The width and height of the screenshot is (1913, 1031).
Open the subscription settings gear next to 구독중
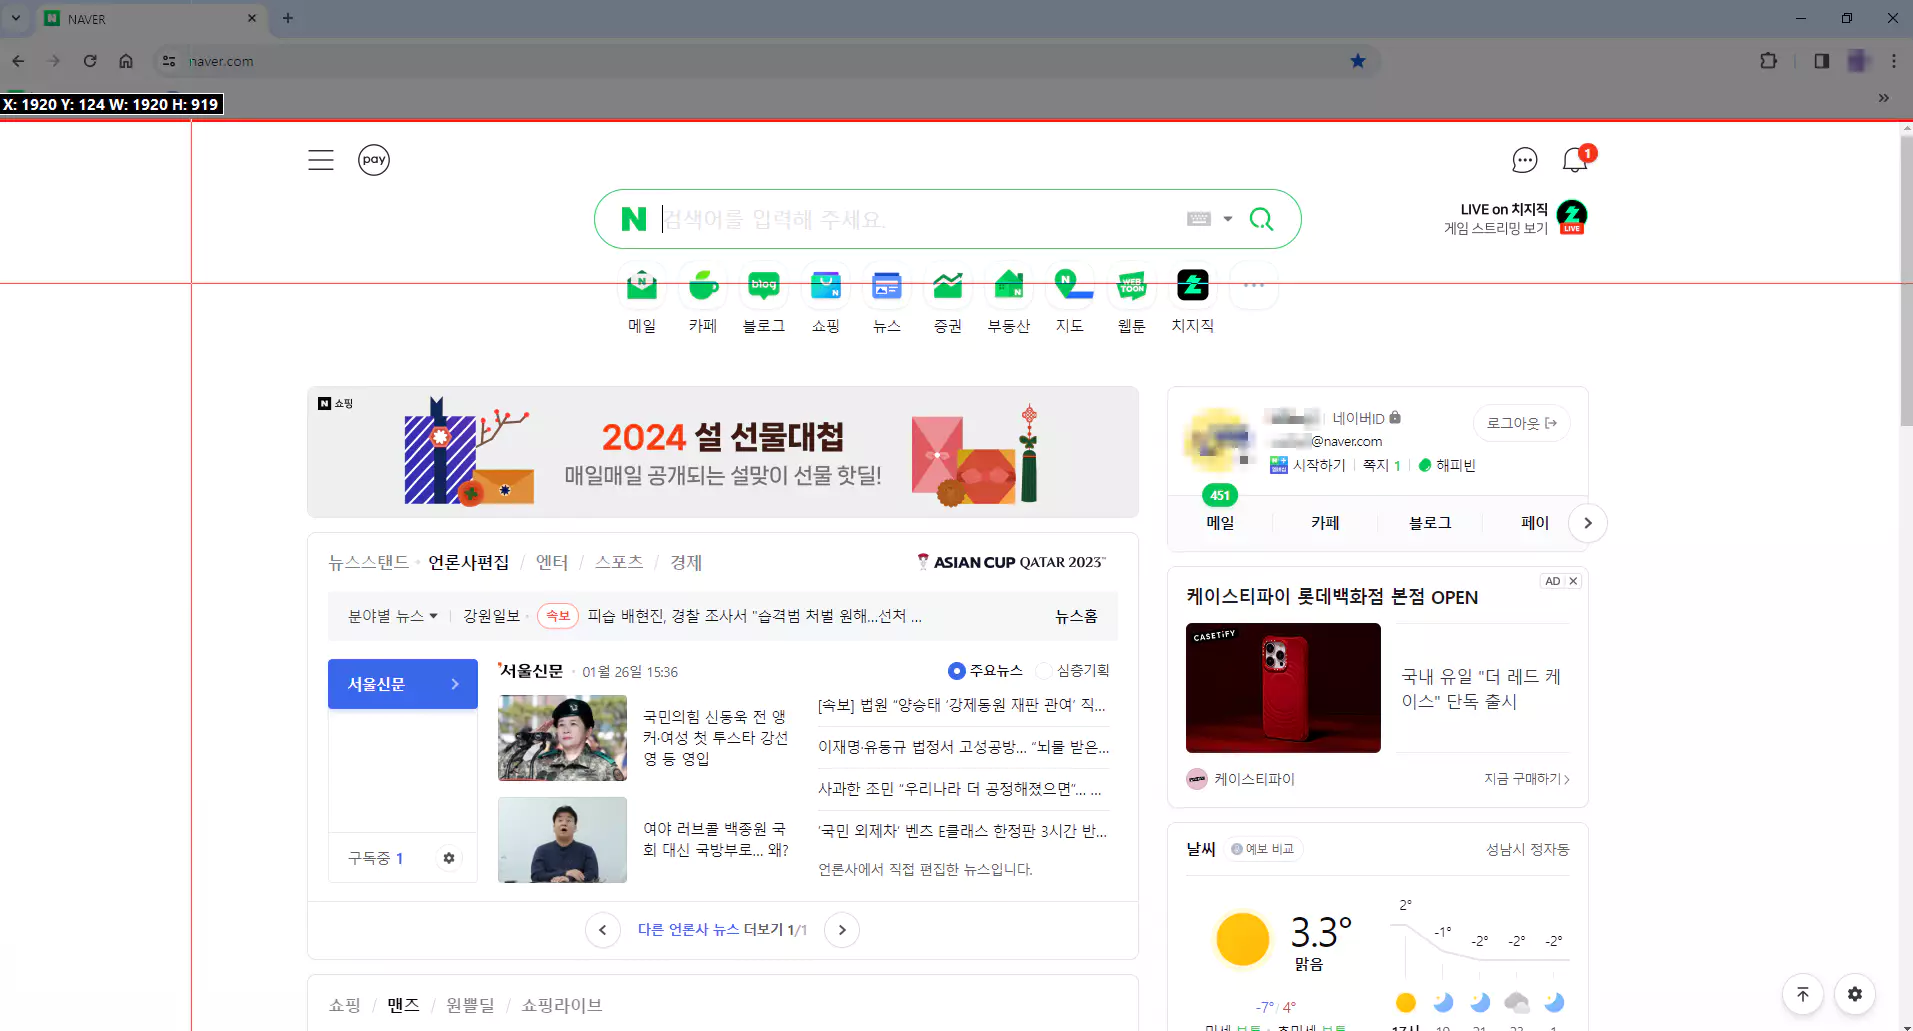point(449,858)
